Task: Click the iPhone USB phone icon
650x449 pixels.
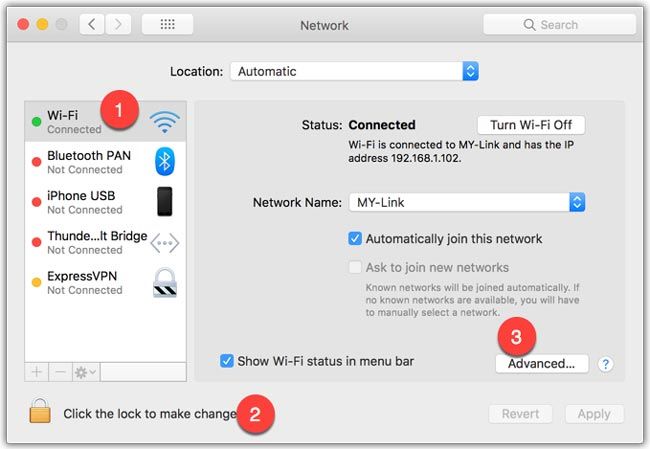Action: pyautogui.click(x=165, y=201)
